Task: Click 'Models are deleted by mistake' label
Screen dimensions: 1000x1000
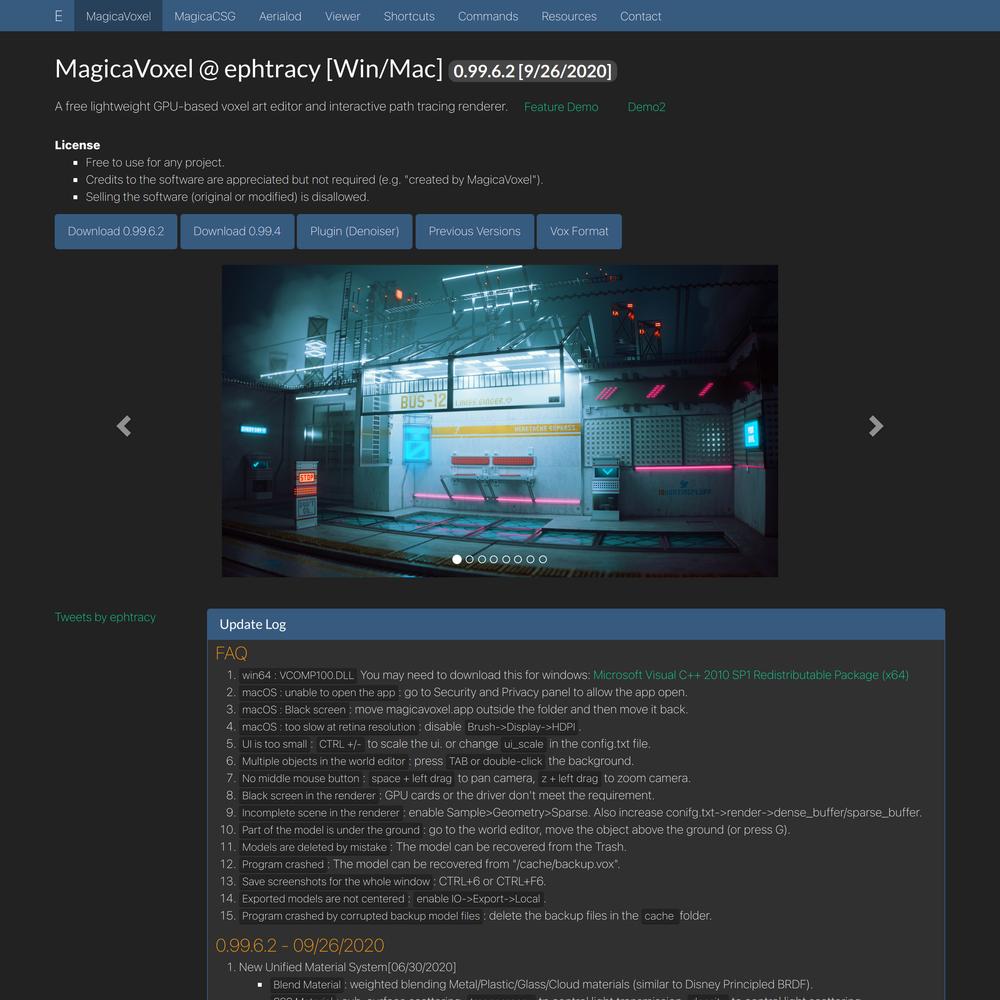Action: pyautogui.click(x=314, y=847)
